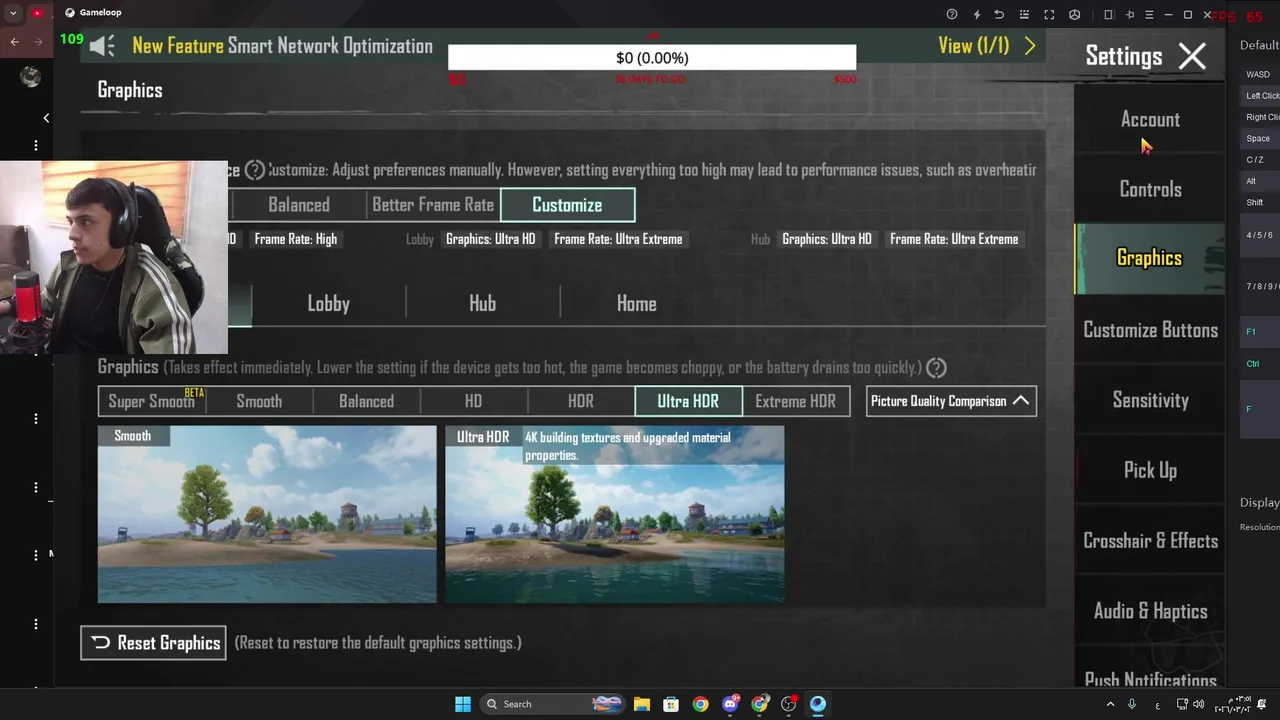The image size is (1280, 720).
Task: Choose the Customize preset mode
Action: [x=567, y=205]
